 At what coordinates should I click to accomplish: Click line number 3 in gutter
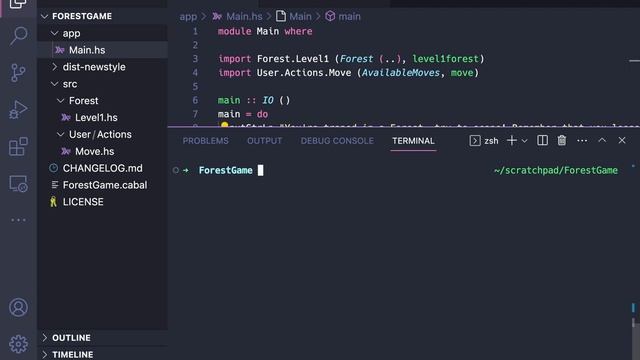pos(195,59)
